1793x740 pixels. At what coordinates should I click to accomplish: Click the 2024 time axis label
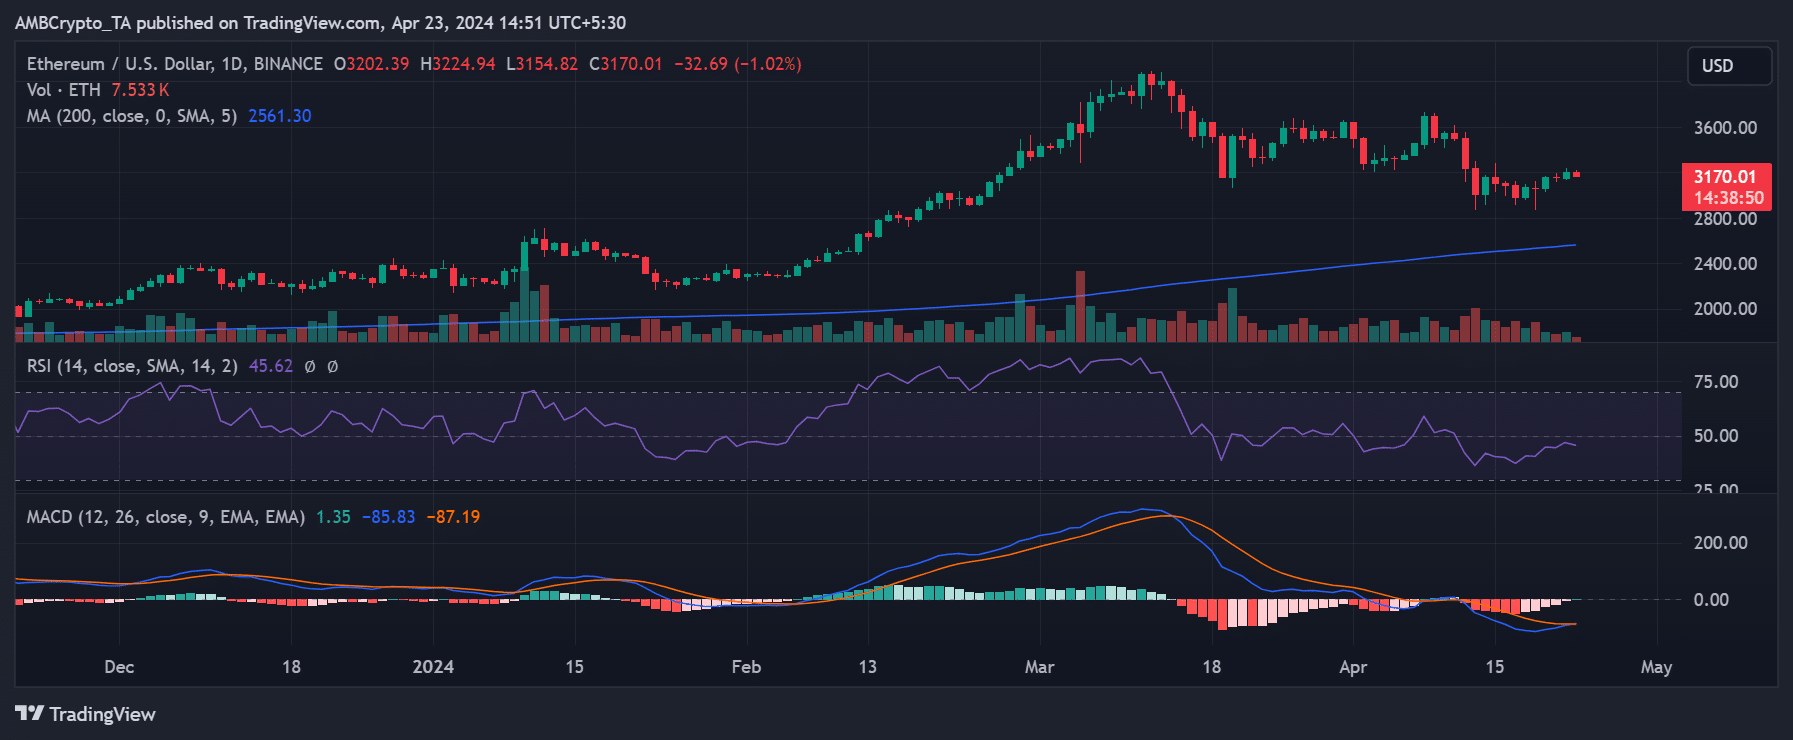433,667
